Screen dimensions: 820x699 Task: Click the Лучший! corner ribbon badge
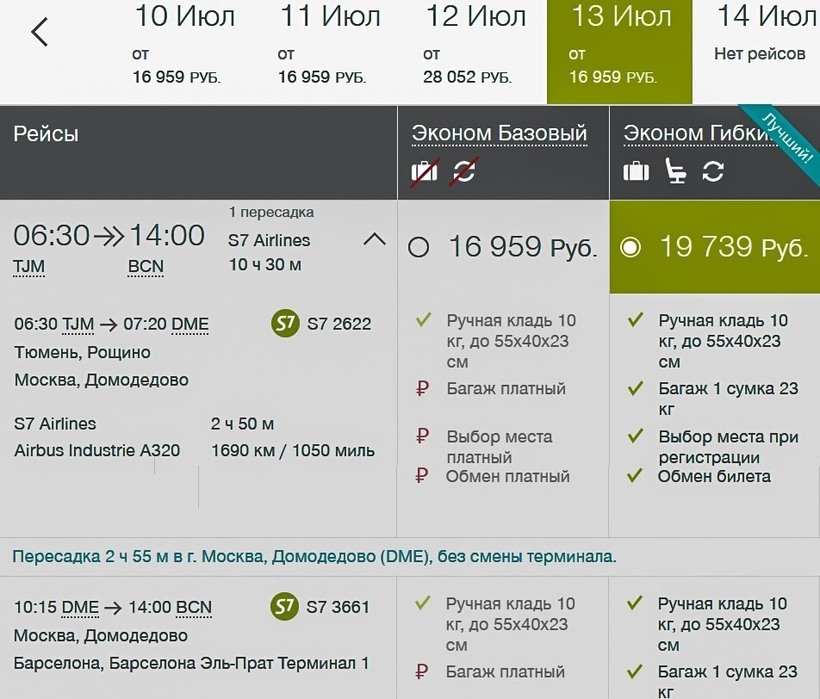(x=788, y=137)
